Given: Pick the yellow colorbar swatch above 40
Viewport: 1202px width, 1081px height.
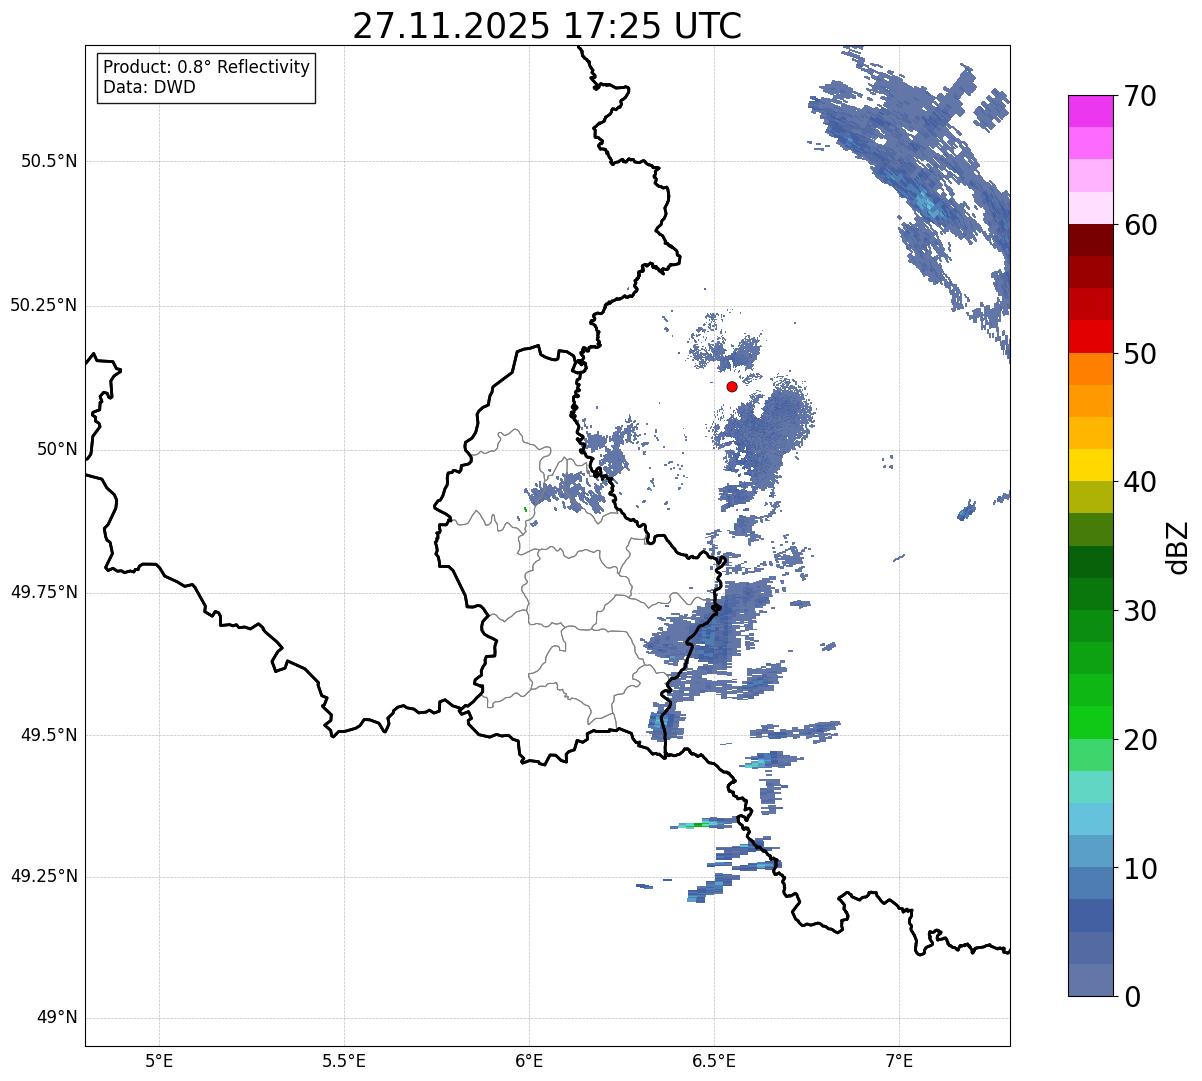Looking at the screenshot, I should pyautogui.click(x=1091, y=465).
